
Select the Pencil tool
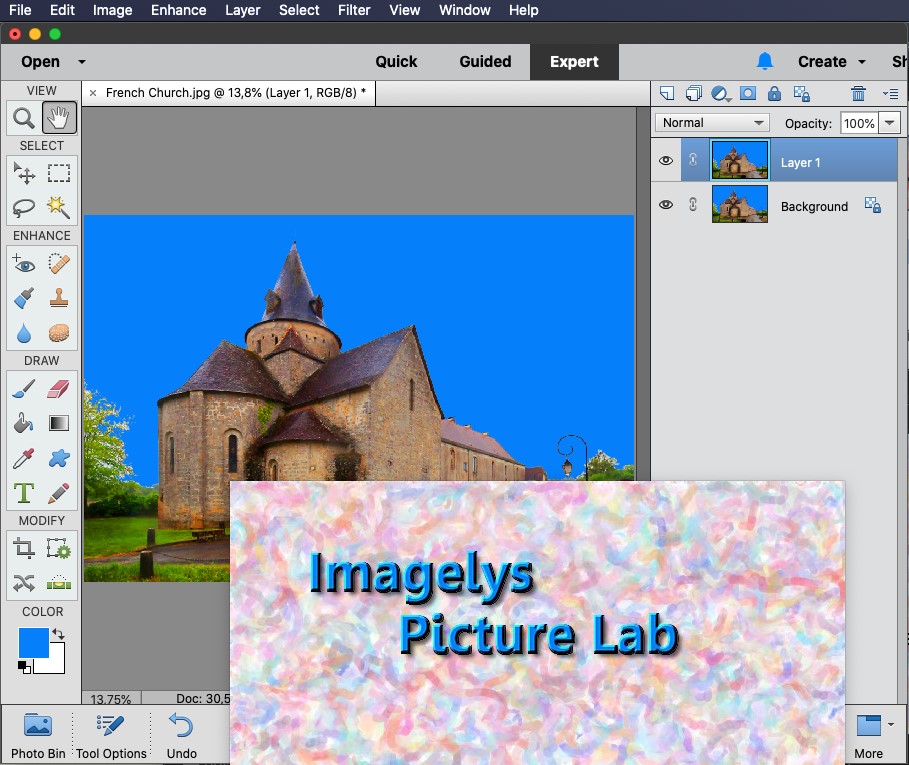(59, 493)
